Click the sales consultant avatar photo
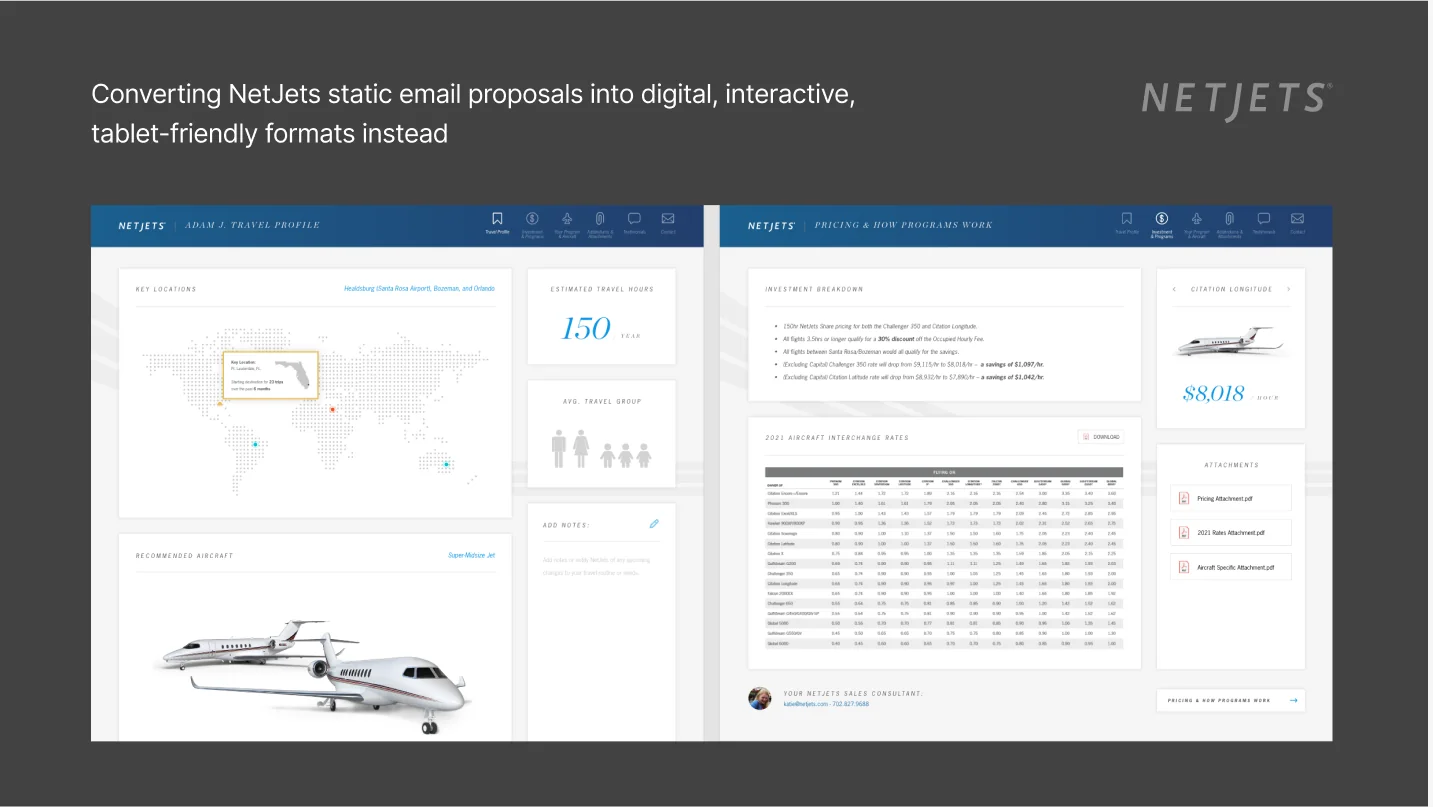Image resolution: width=1433 pixels, height=807 pixels. [760, 698]
